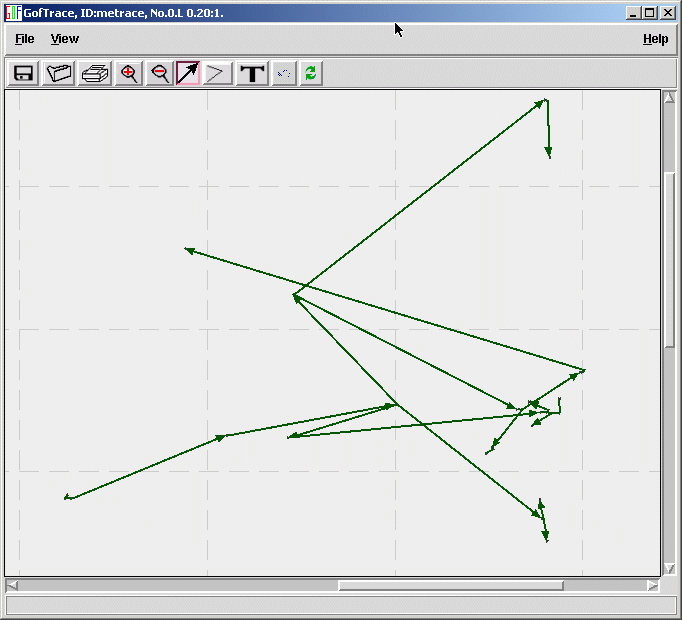This screenshot has width=682, height=620.
Task: Toggle the grey arrowhead tool
Action: pos(218,73)
